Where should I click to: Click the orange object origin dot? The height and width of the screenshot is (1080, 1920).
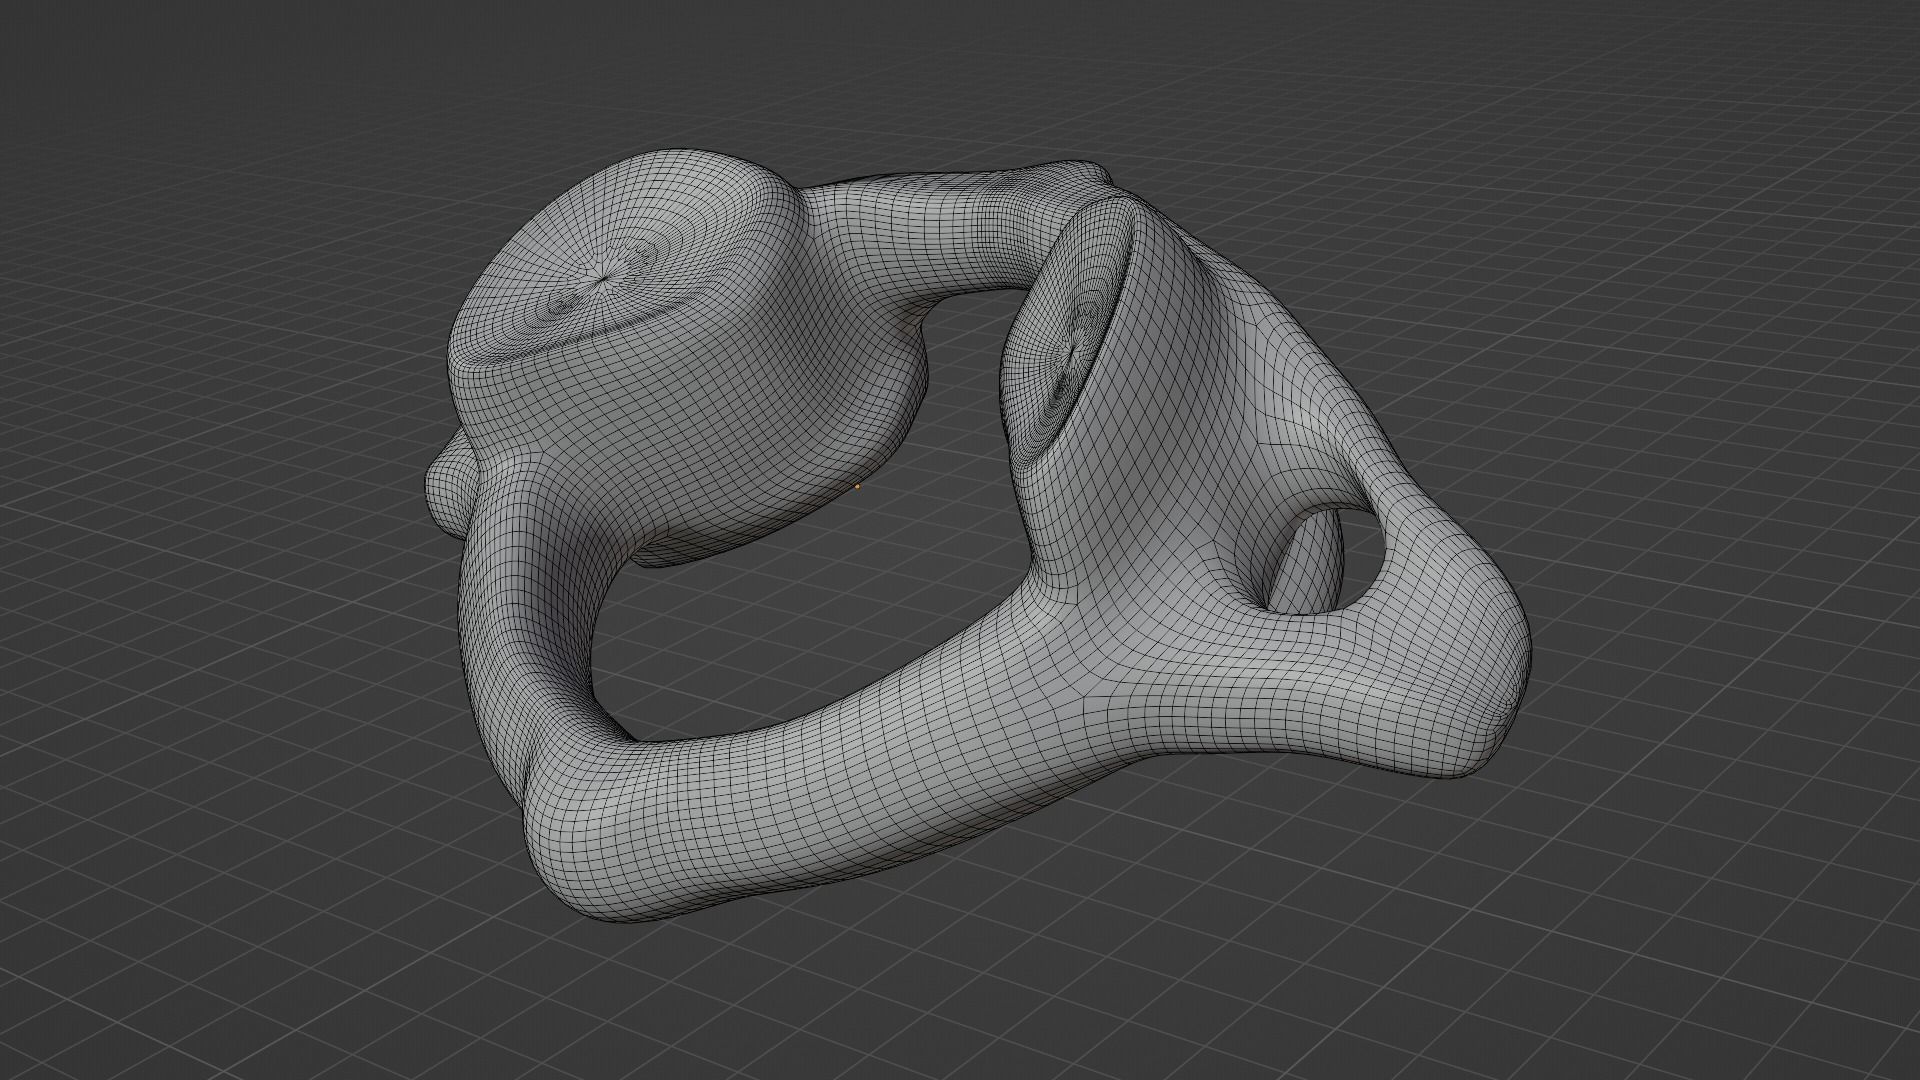(x=857, y=487)
